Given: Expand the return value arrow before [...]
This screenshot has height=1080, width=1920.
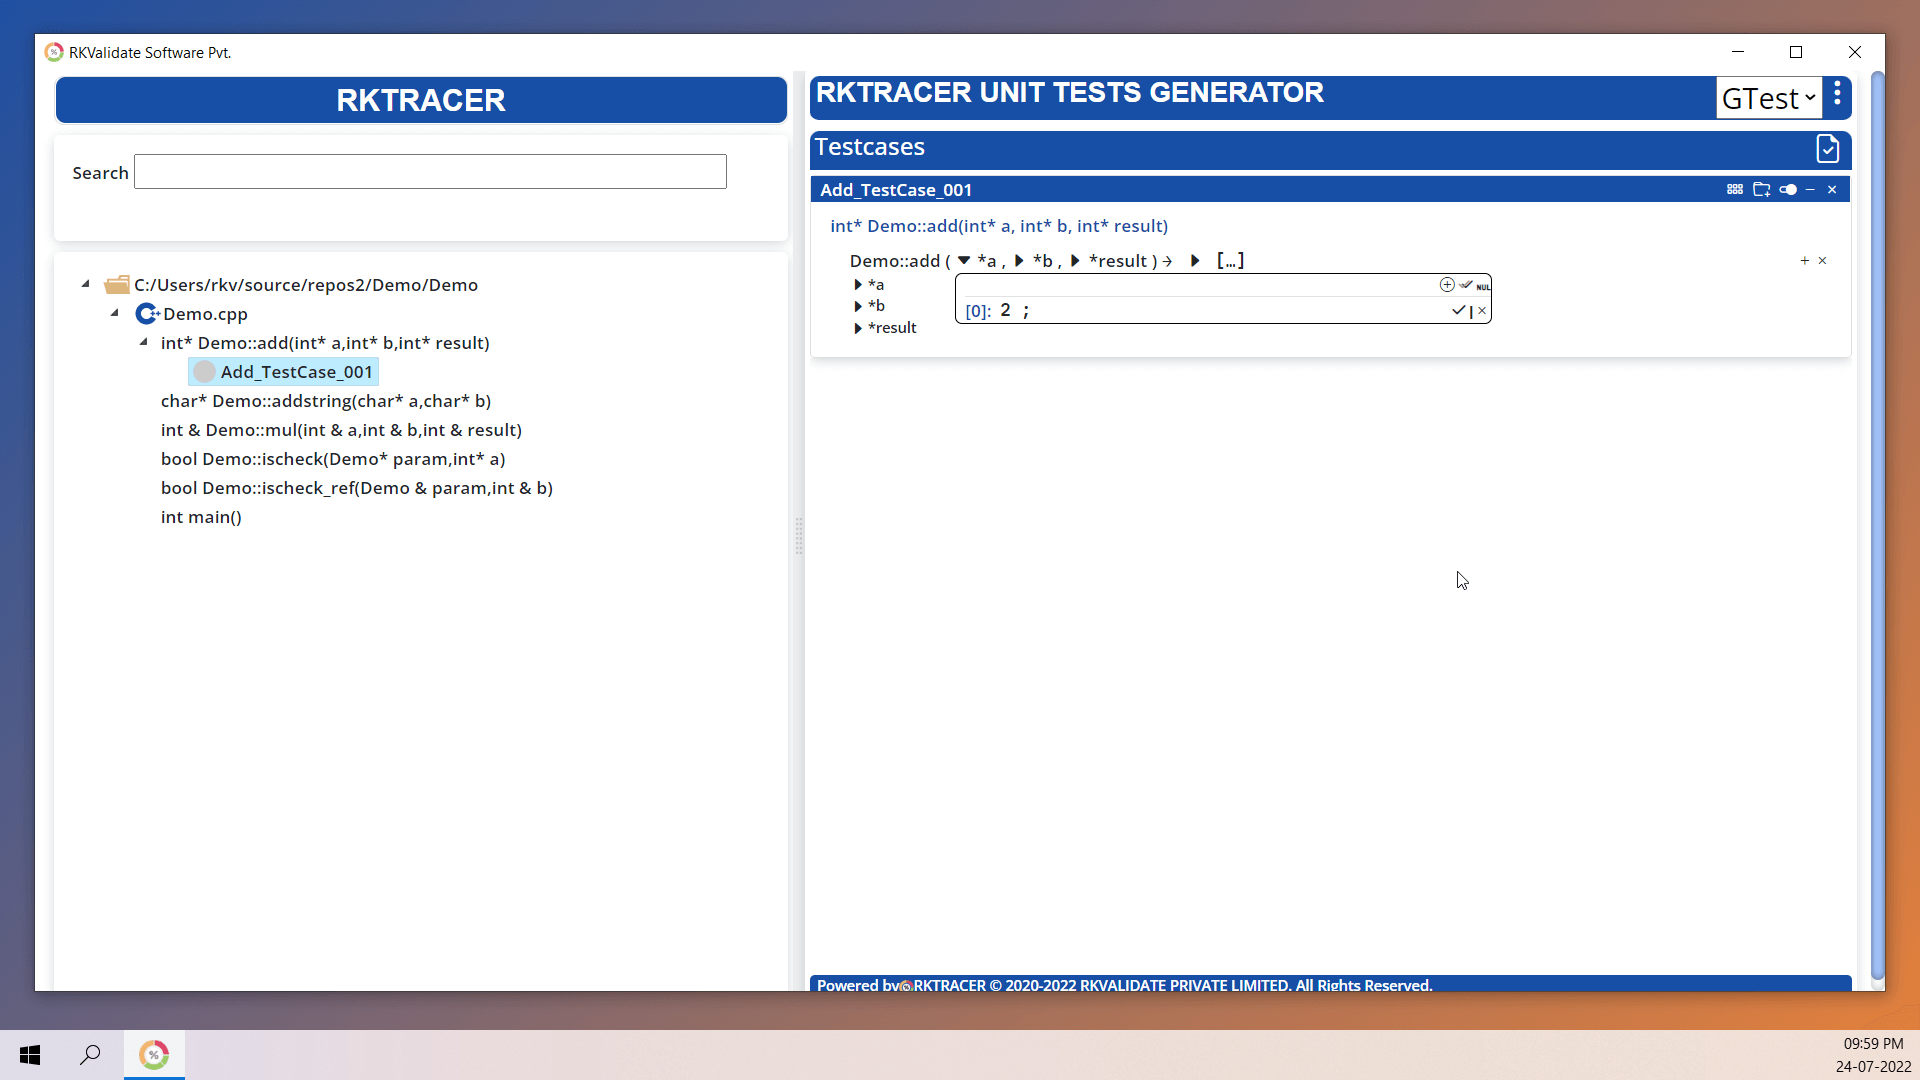Looking at the screenshot, I should pos(1195,261).
